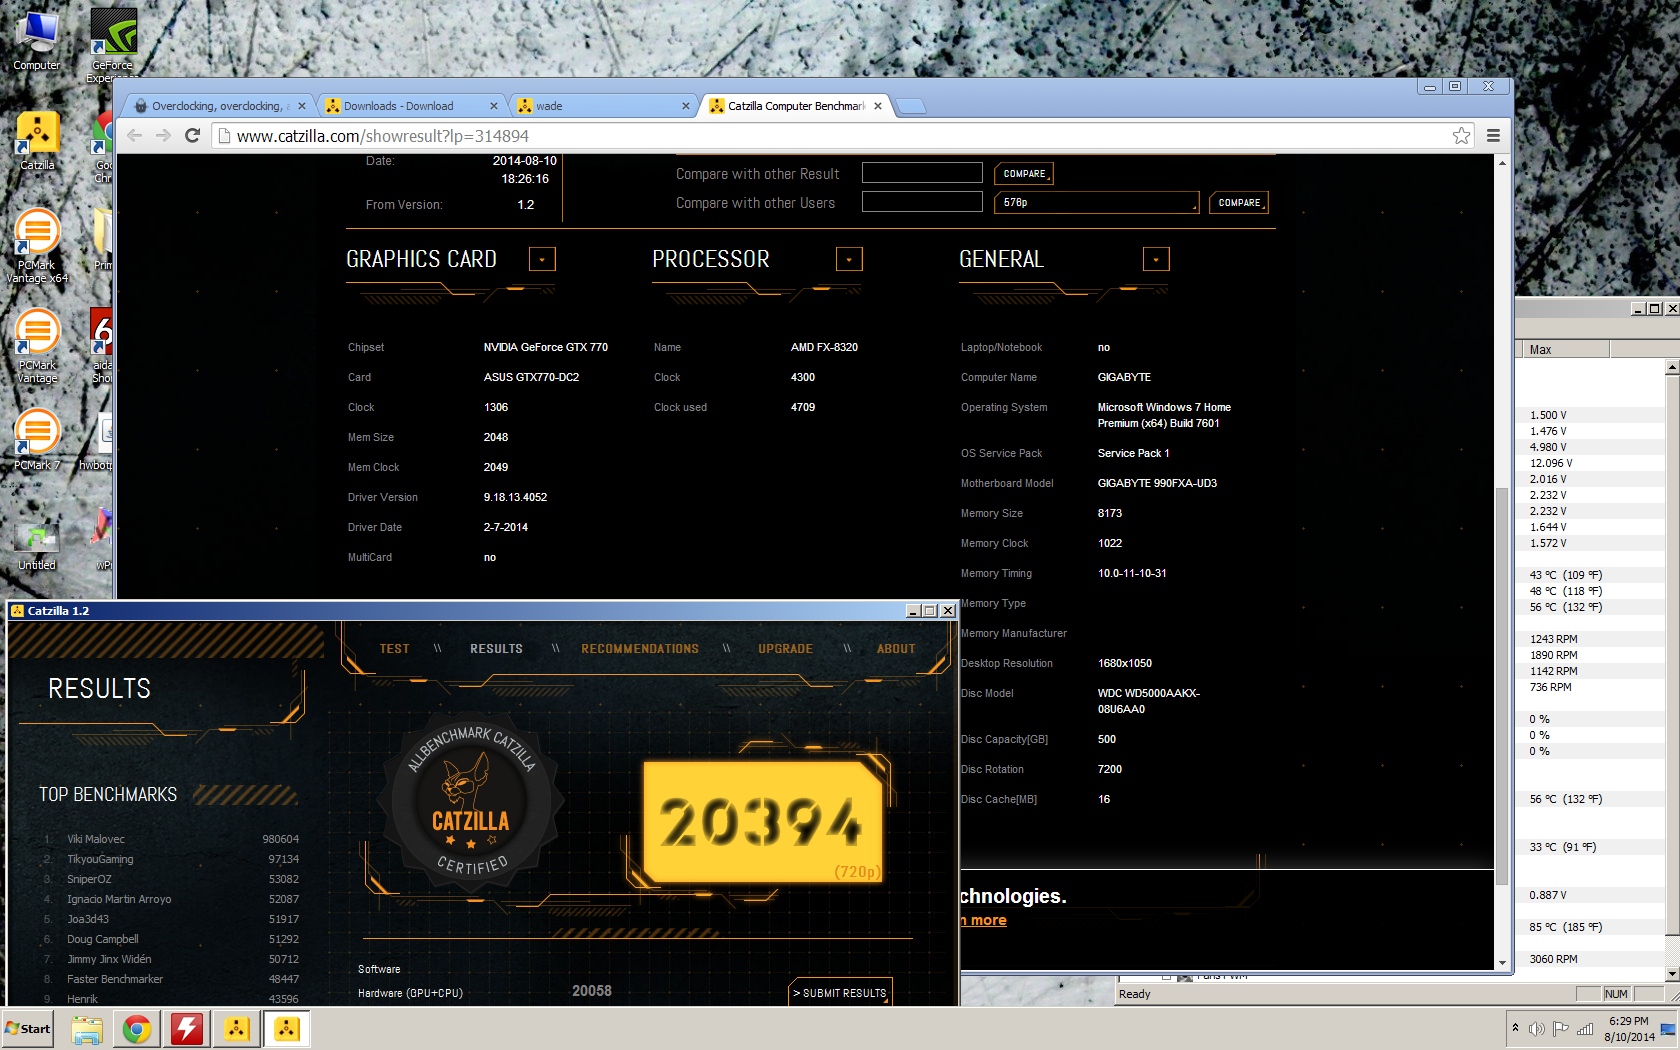The width and height of the screenshot is (1680, 1050).
Task: Minimize the Catzilla 1.2 window
Action: (913, 611)
